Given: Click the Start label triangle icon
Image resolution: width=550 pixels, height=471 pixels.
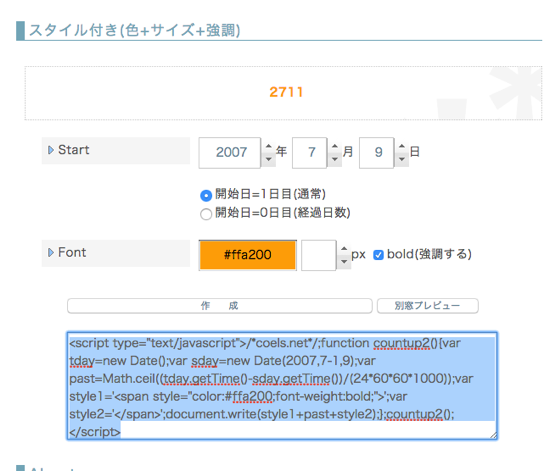Looking at the screenshot, I should tap(51, 150).
